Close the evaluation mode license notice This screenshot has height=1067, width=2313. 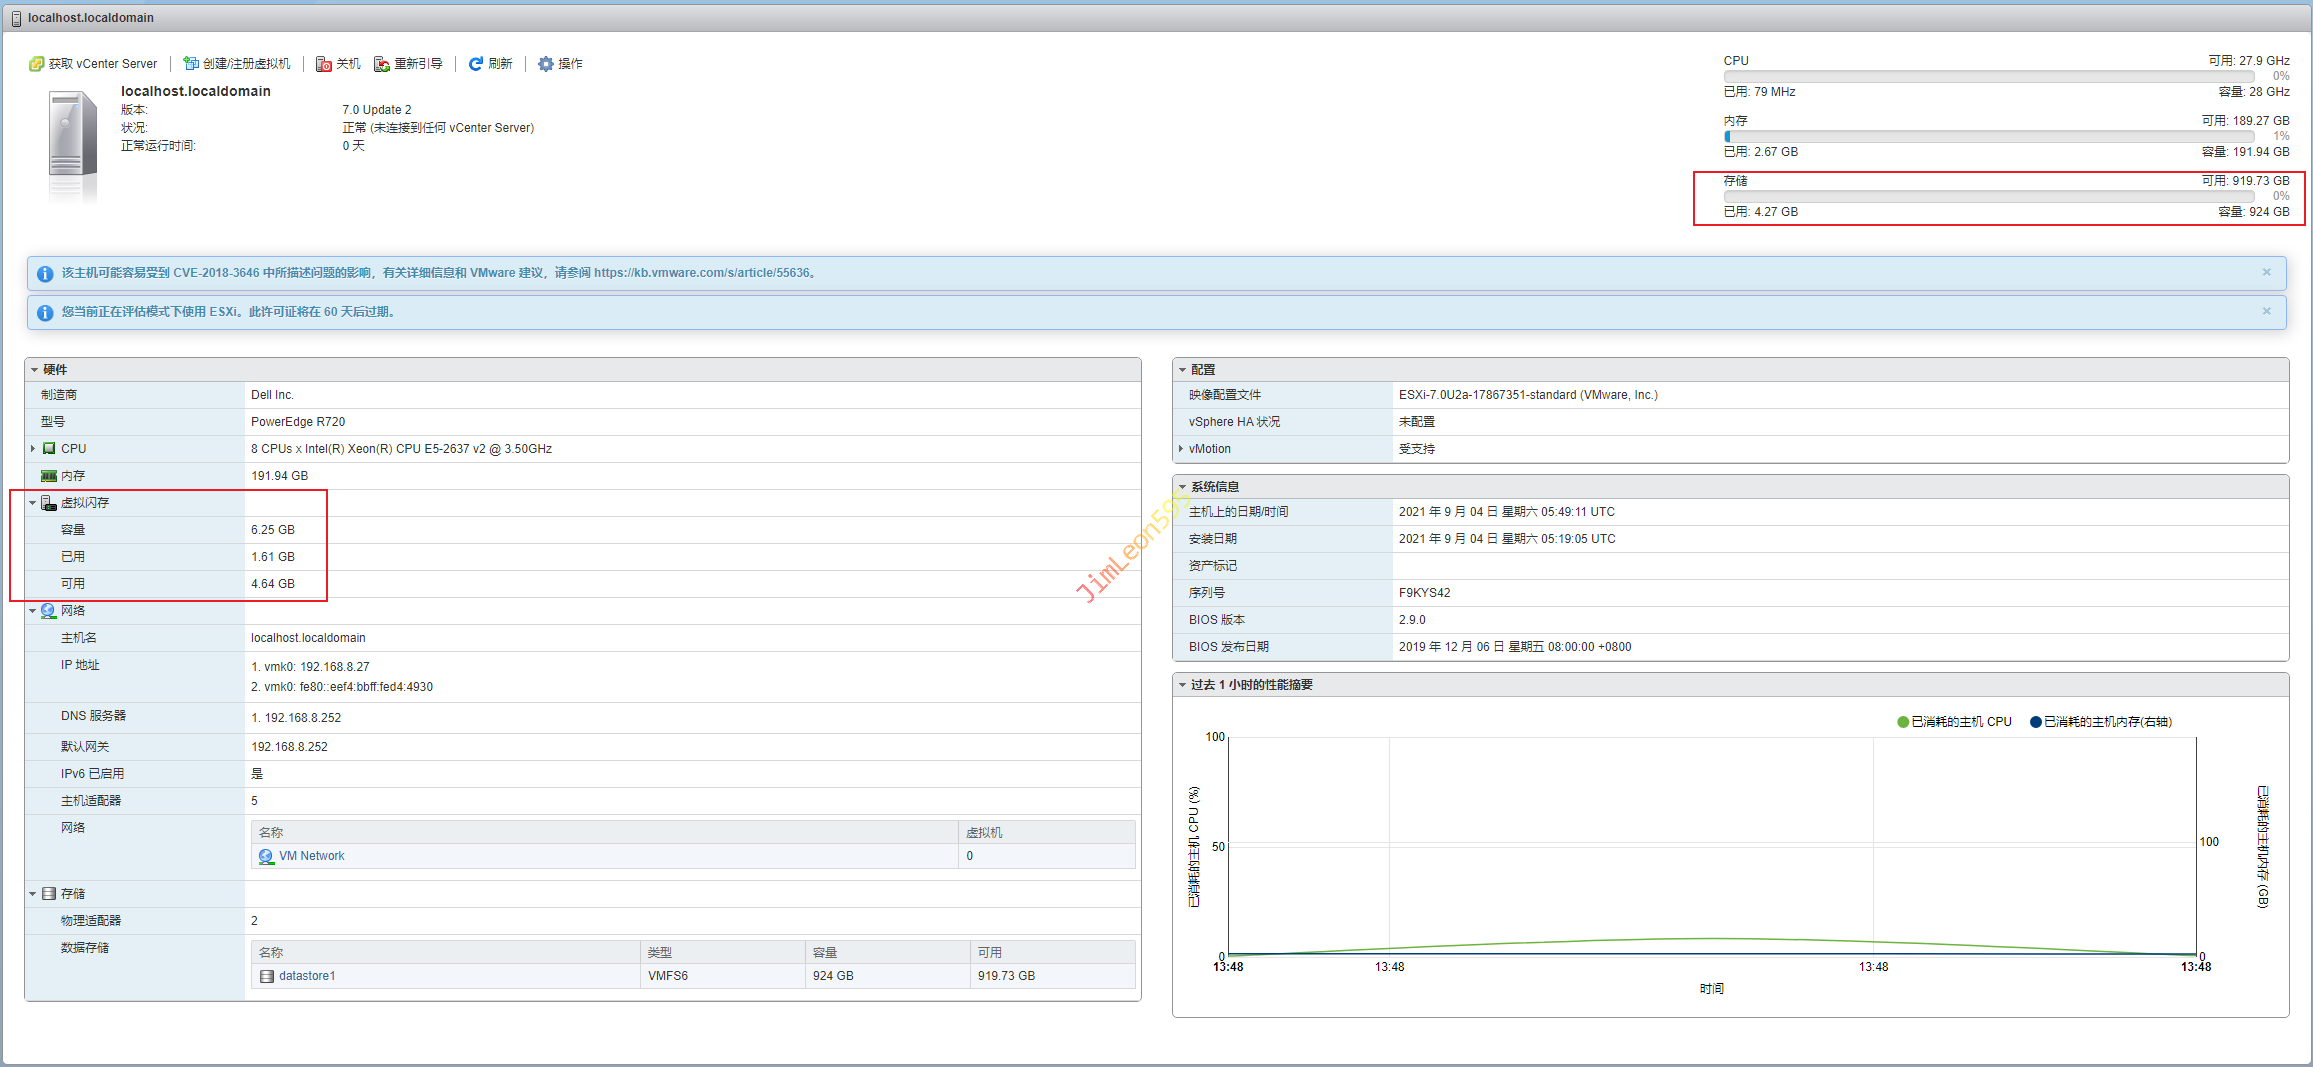click(2266, 311)
